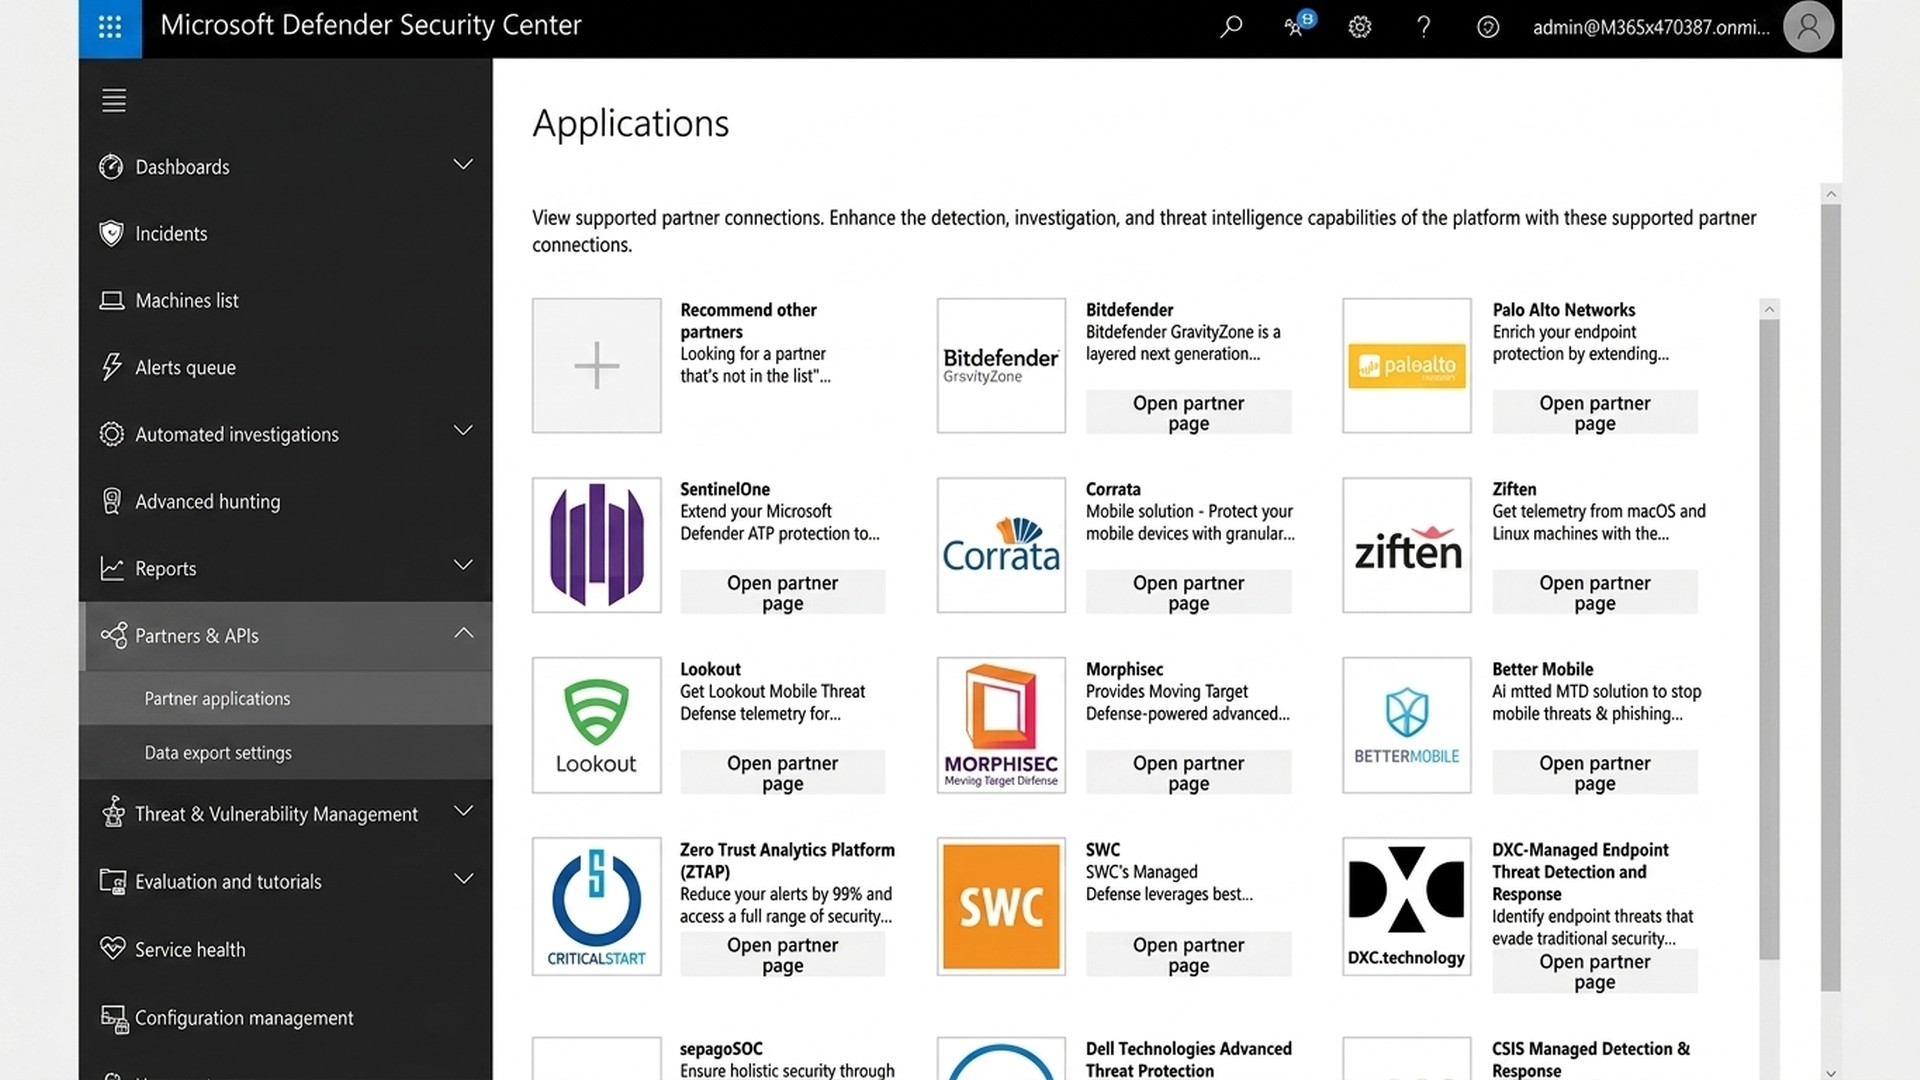Open partner page for Corrata

(x=1188, y=592)
